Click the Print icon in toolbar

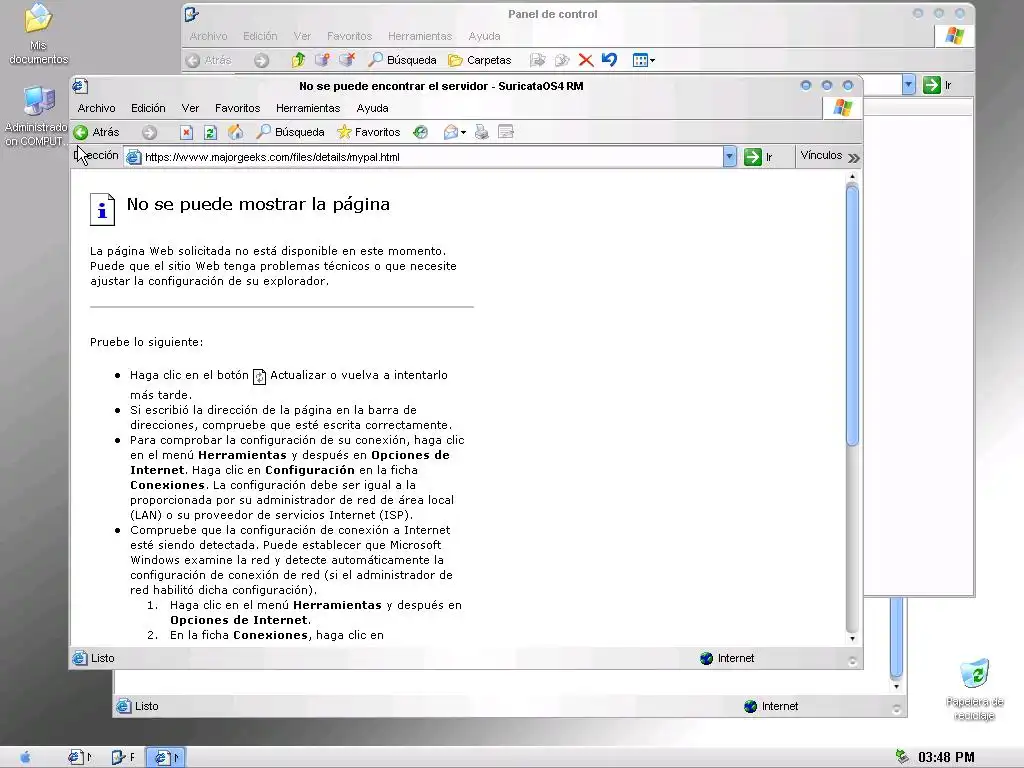[x=482, y=133]
